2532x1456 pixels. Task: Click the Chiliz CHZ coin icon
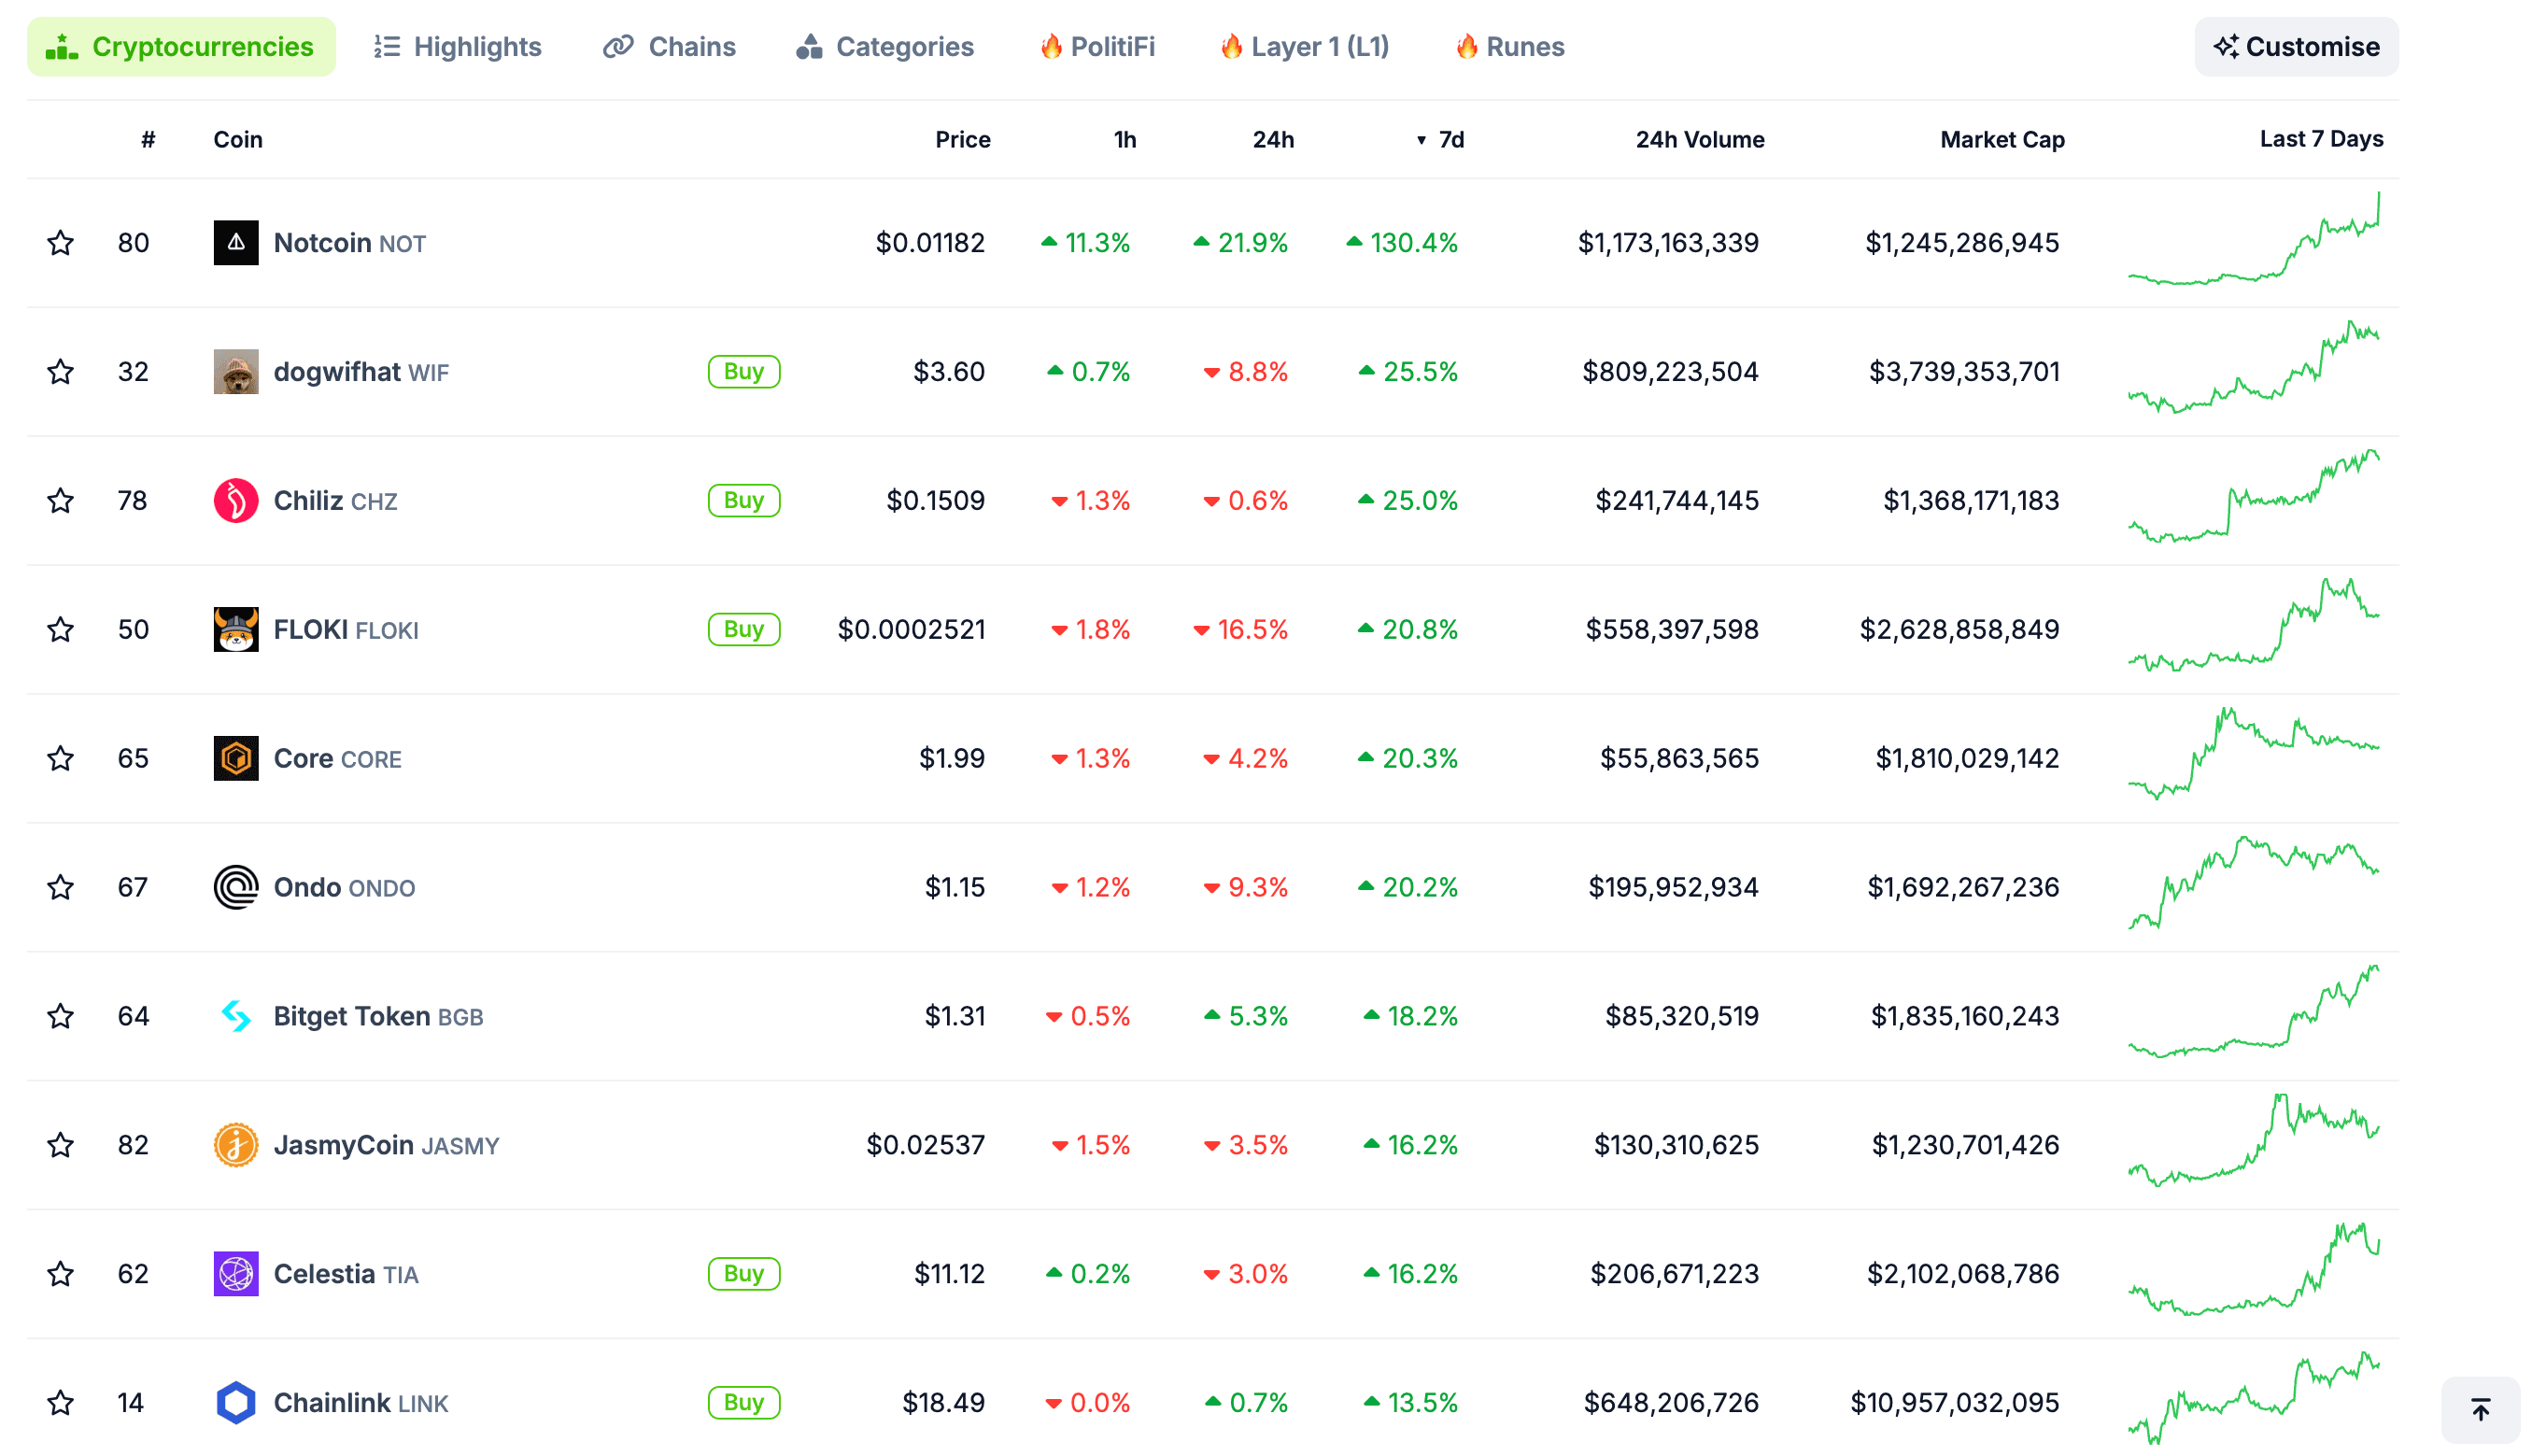pyautogui.click(x=234, y=501)
